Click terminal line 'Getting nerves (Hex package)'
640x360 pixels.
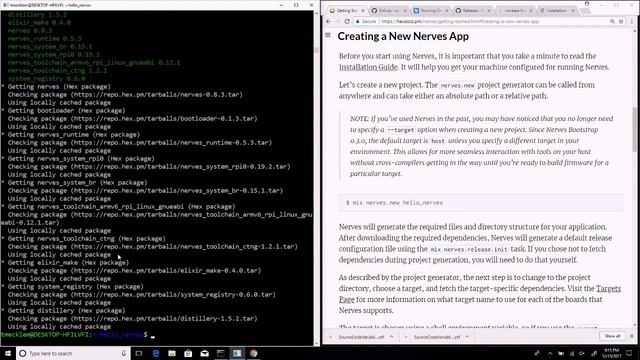click(x=59, y=87)
